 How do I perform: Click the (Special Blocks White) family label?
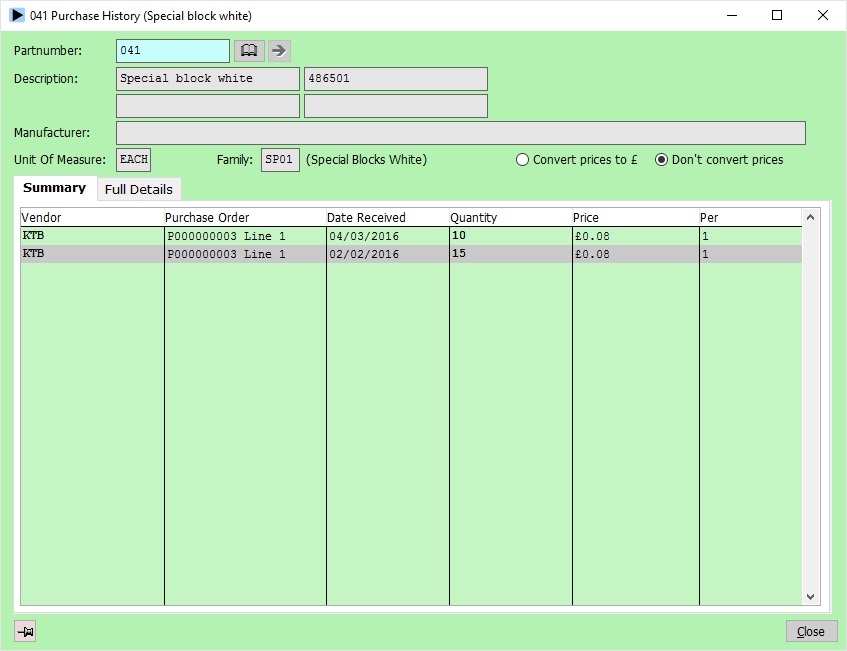pos(366,160)
